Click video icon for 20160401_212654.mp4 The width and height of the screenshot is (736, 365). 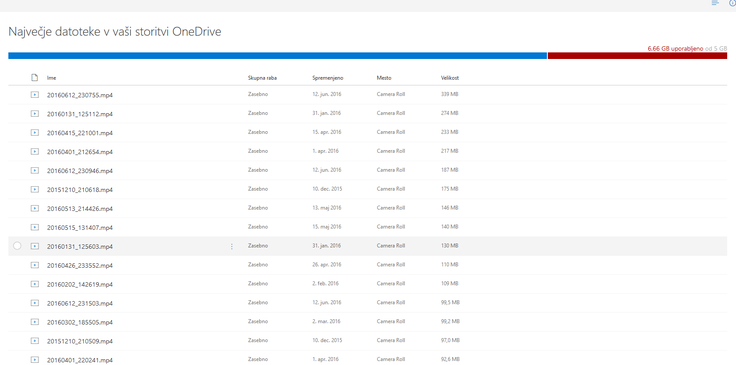click(34, 151)
